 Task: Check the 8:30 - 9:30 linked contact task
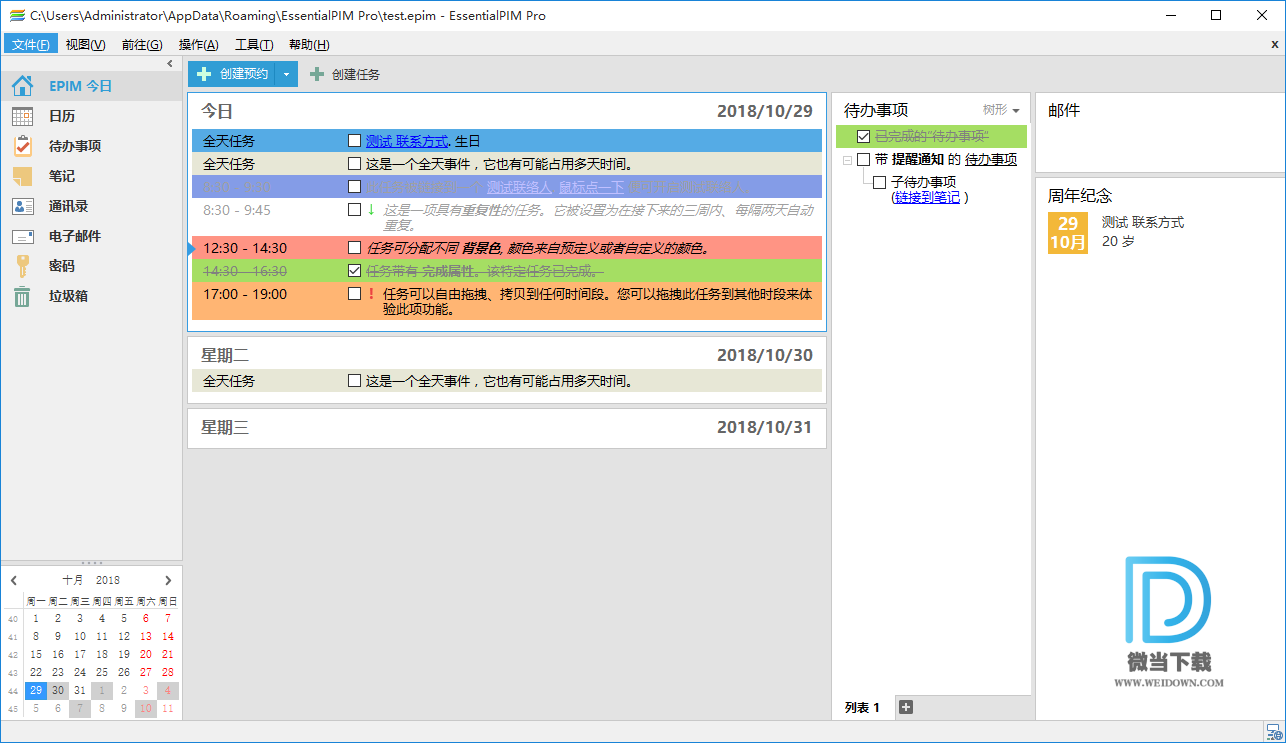click(x=354, y=187)
